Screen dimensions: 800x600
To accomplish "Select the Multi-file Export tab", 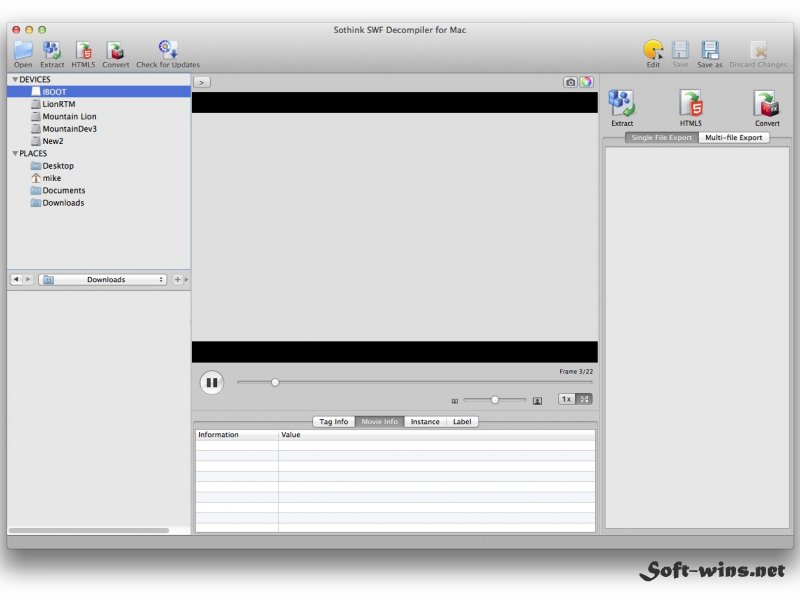I will pos(734,138).
